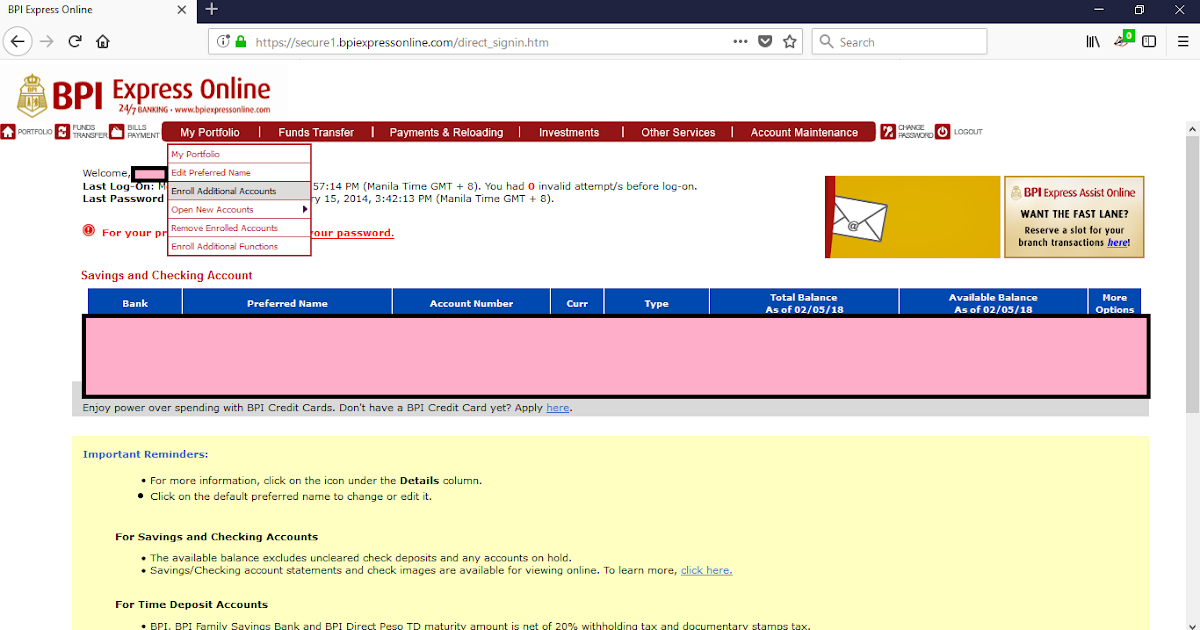Select the Portfolio home icon
Viewport: 1200px width, 630px height.
(8, 131)
